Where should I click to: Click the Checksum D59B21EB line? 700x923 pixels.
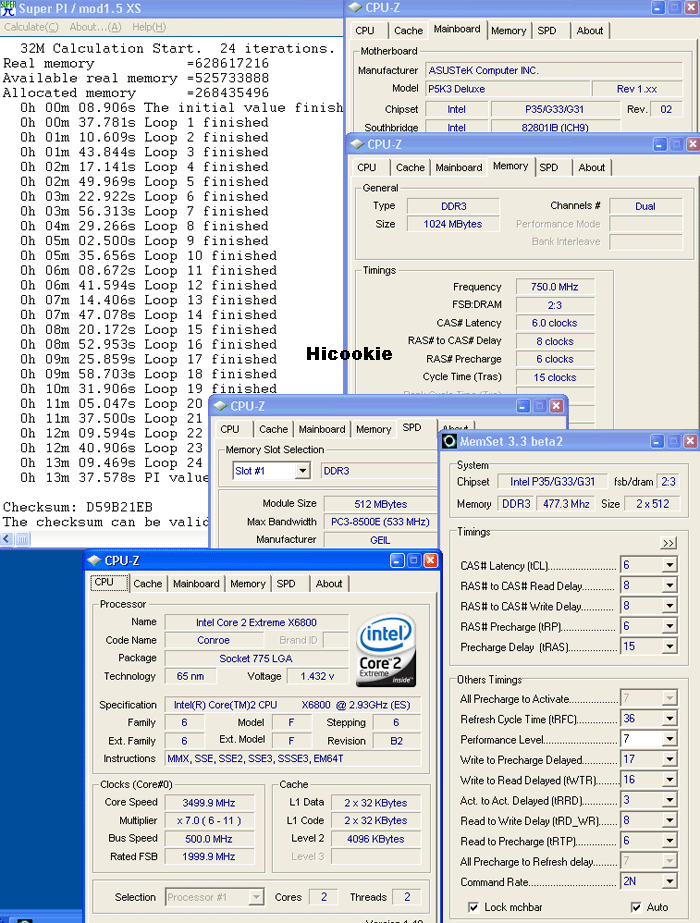78,507
